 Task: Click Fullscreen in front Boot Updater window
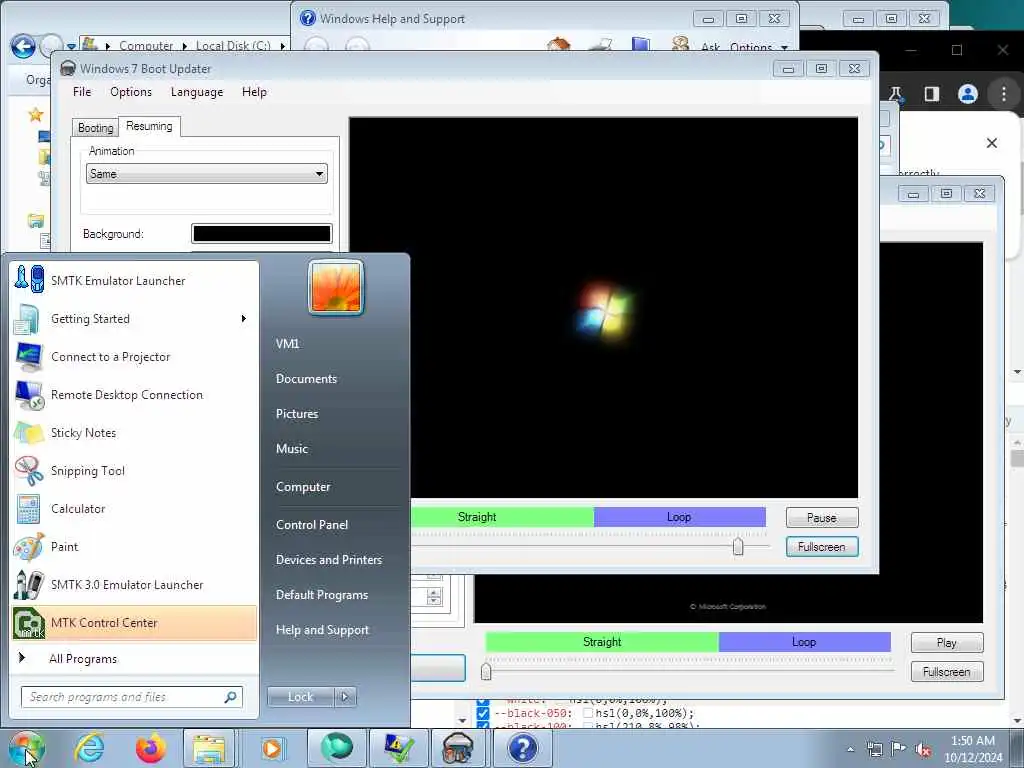pyautogui.click(x=822, y=547)
